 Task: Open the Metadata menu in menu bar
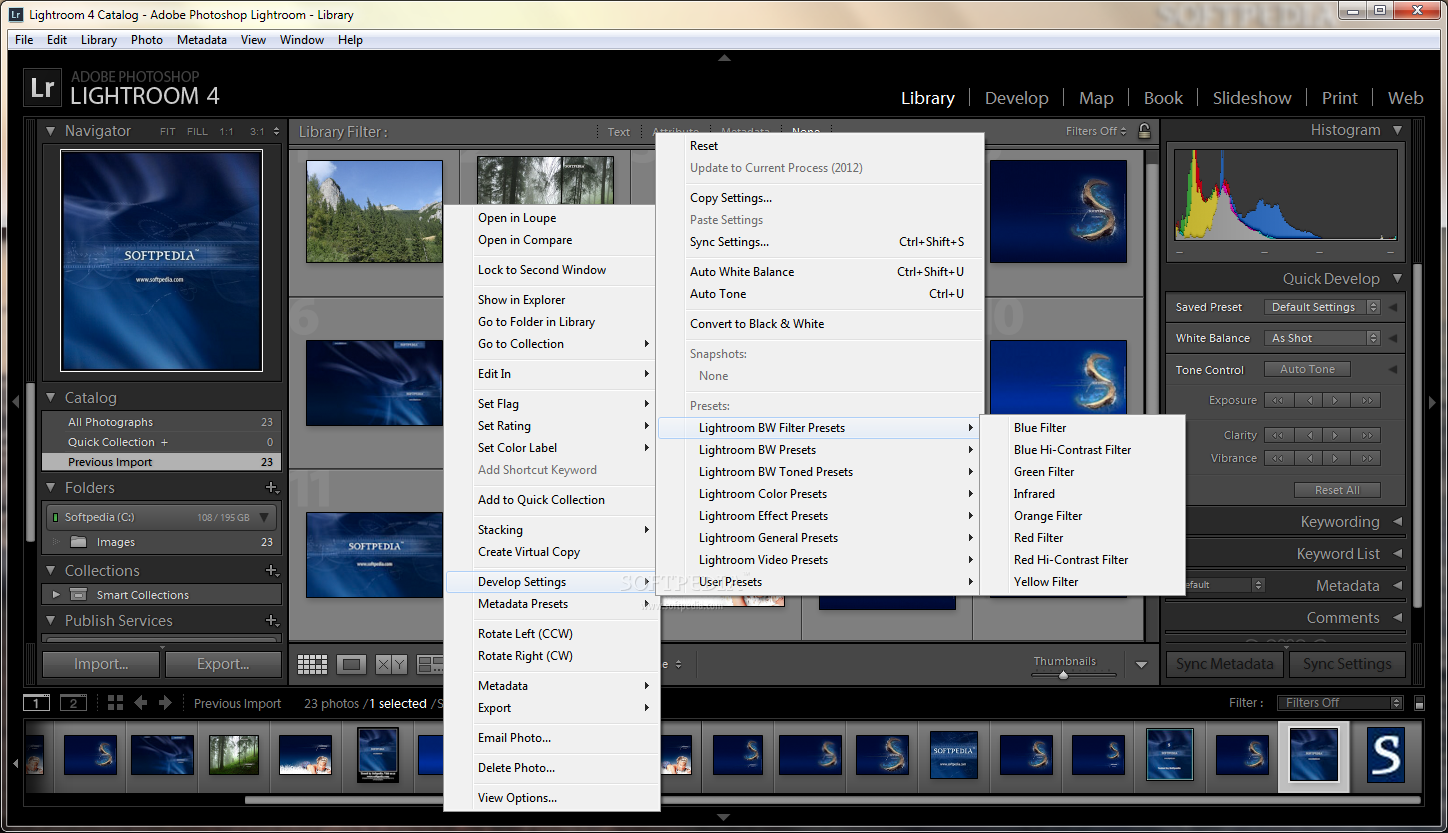tap(202, 40)
